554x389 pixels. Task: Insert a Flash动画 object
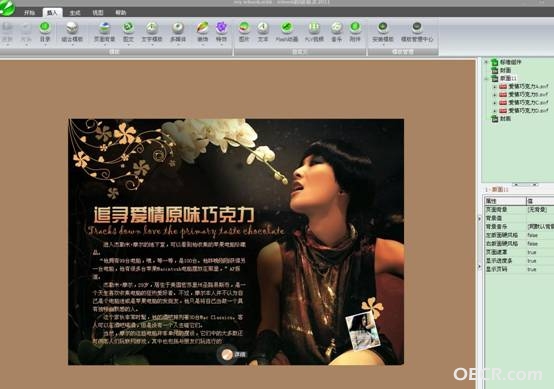click(x=287, y=32)
